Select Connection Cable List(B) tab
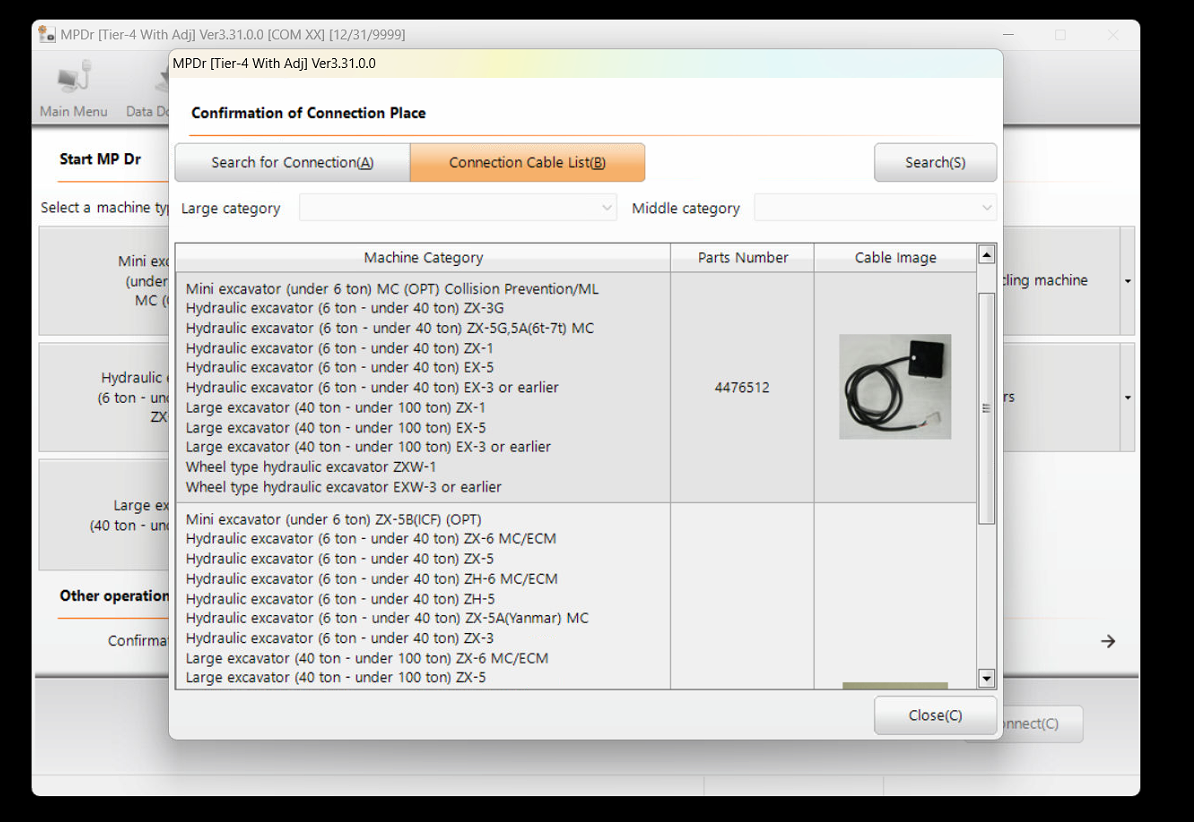Image resolution: width=1194 pixels, height=822 pixels. [527, 162]
